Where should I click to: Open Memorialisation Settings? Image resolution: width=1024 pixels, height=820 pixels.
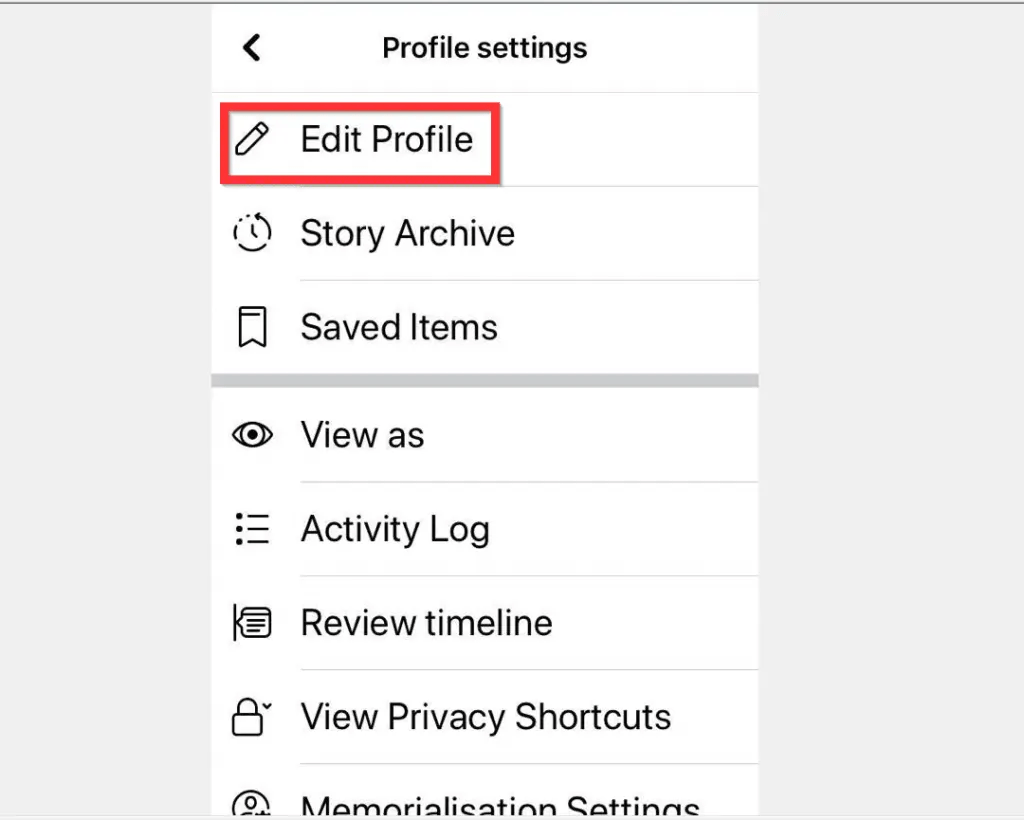pos(498,805)
